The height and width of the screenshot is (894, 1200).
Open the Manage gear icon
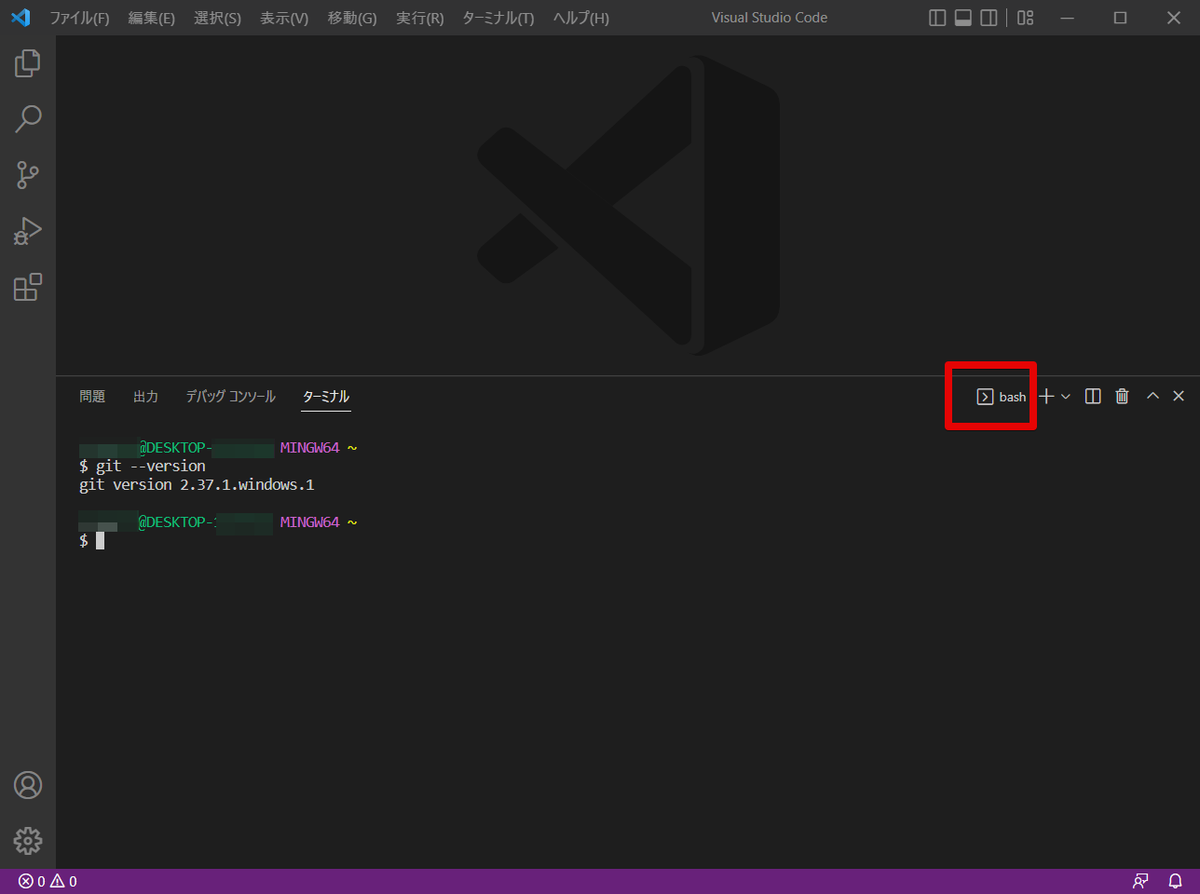click(28, 840)
